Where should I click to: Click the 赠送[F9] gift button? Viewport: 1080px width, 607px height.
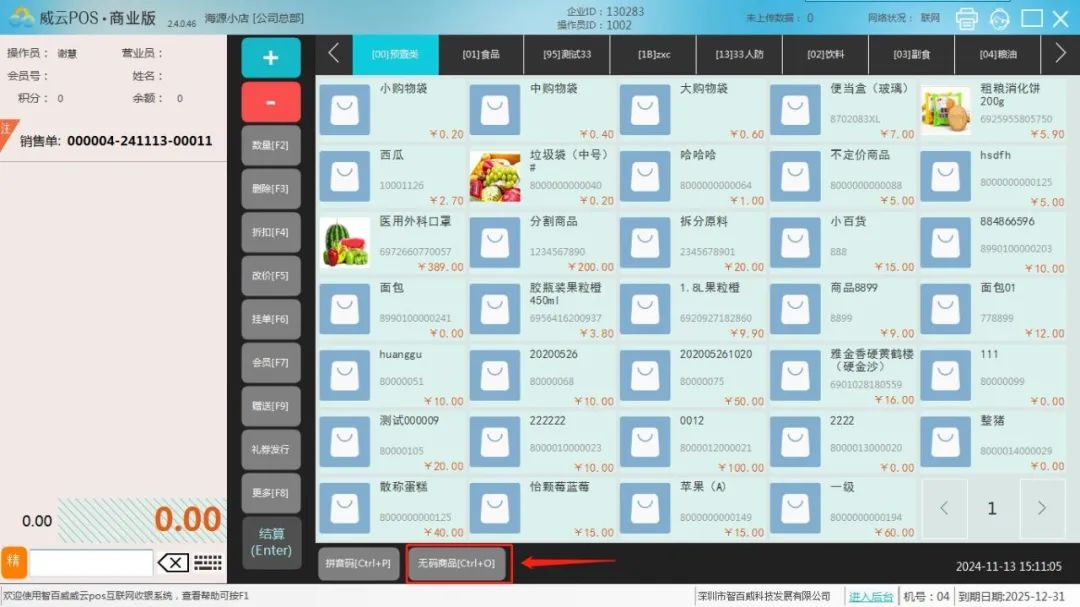pos(271,406)
